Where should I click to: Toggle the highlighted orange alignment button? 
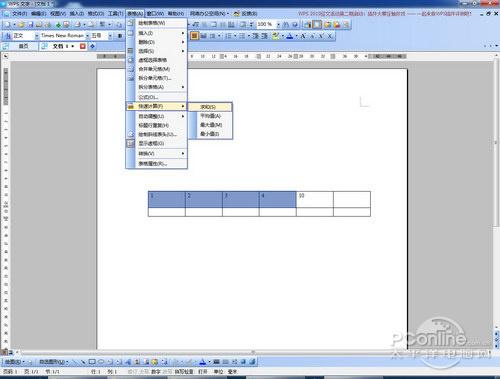tap(194, 36)
